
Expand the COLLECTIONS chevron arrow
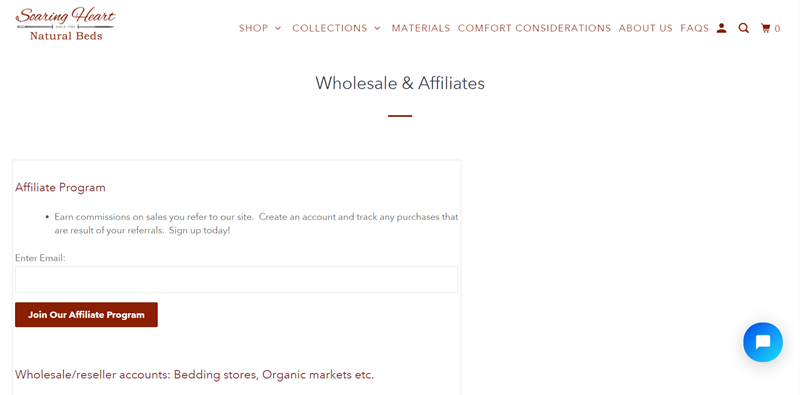point(377,29)
